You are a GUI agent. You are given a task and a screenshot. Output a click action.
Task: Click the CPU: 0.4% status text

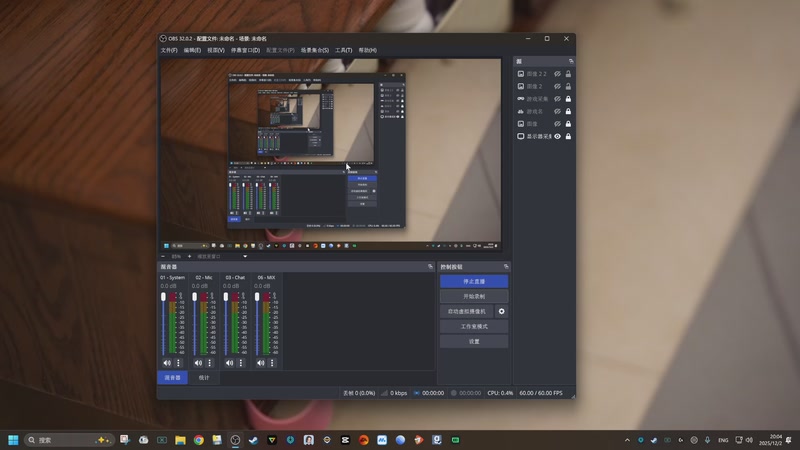coord(500,393)
